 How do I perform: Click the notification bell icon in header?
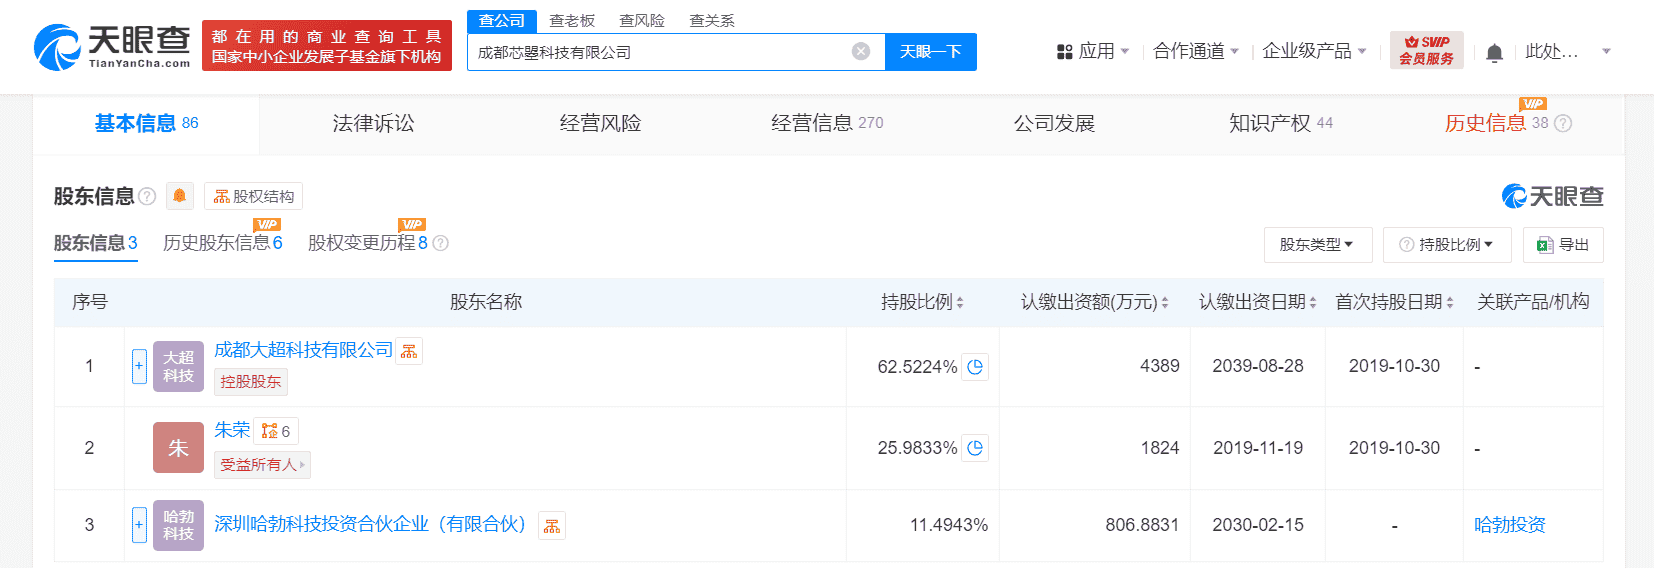(1494, 52)
